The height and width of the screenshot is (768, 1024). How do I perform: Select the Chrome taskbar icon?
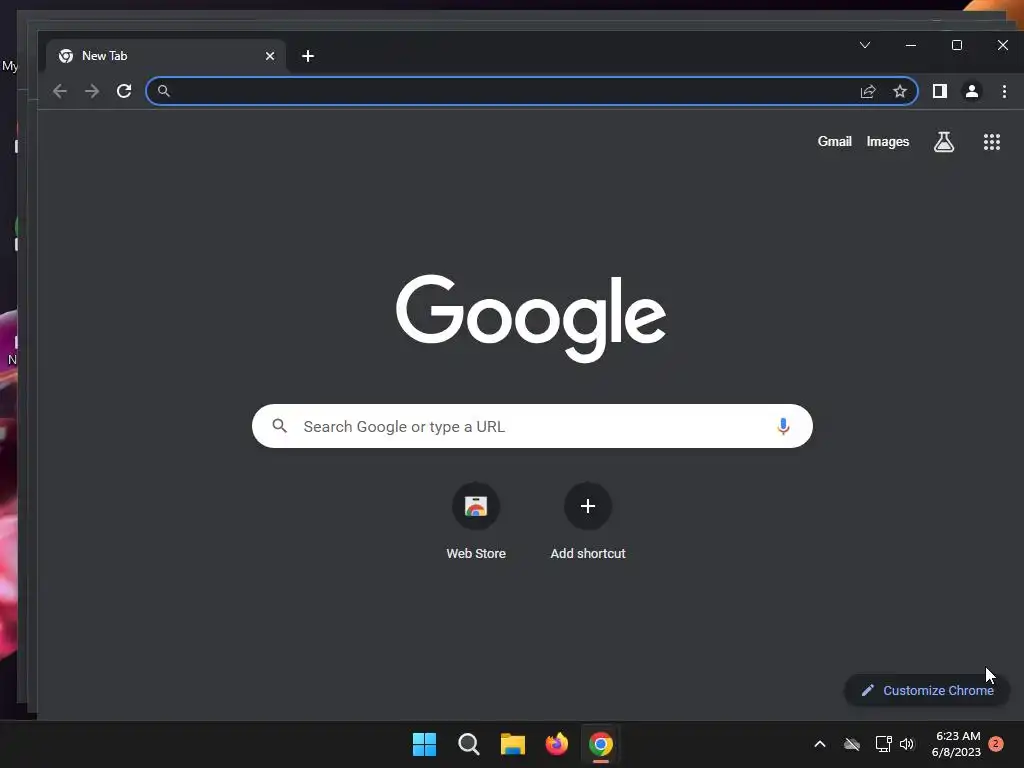601,744
